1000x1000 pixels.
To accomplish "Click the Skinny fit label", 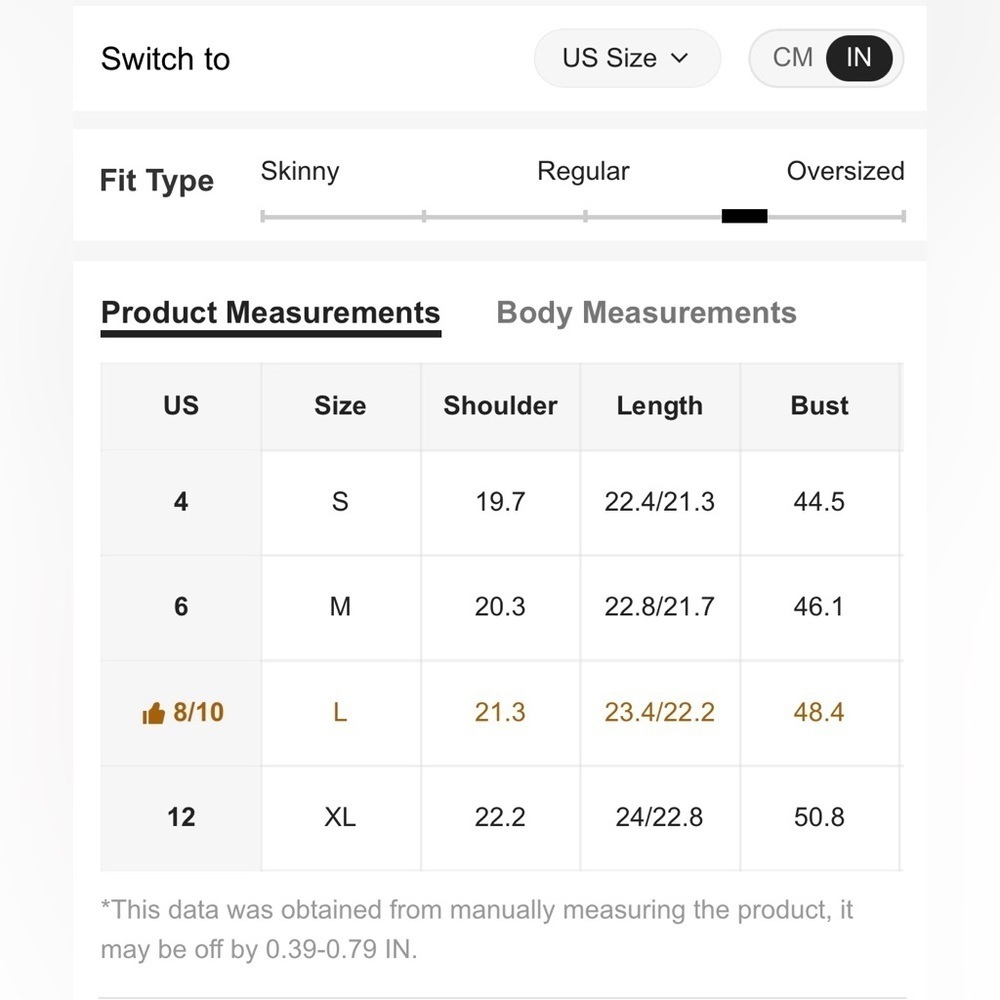I will point(300,171).
